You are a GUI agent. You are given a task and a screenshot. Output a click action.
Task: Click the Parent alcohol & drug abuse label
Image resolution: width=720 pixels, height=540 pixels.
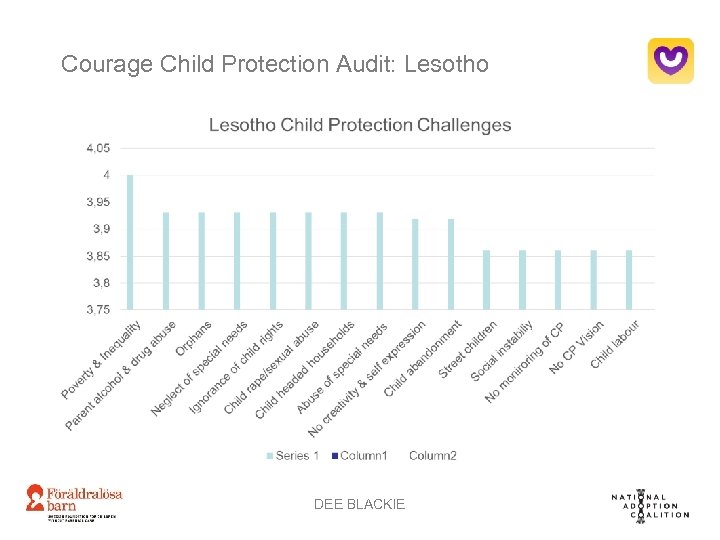[x=122, y=377]
